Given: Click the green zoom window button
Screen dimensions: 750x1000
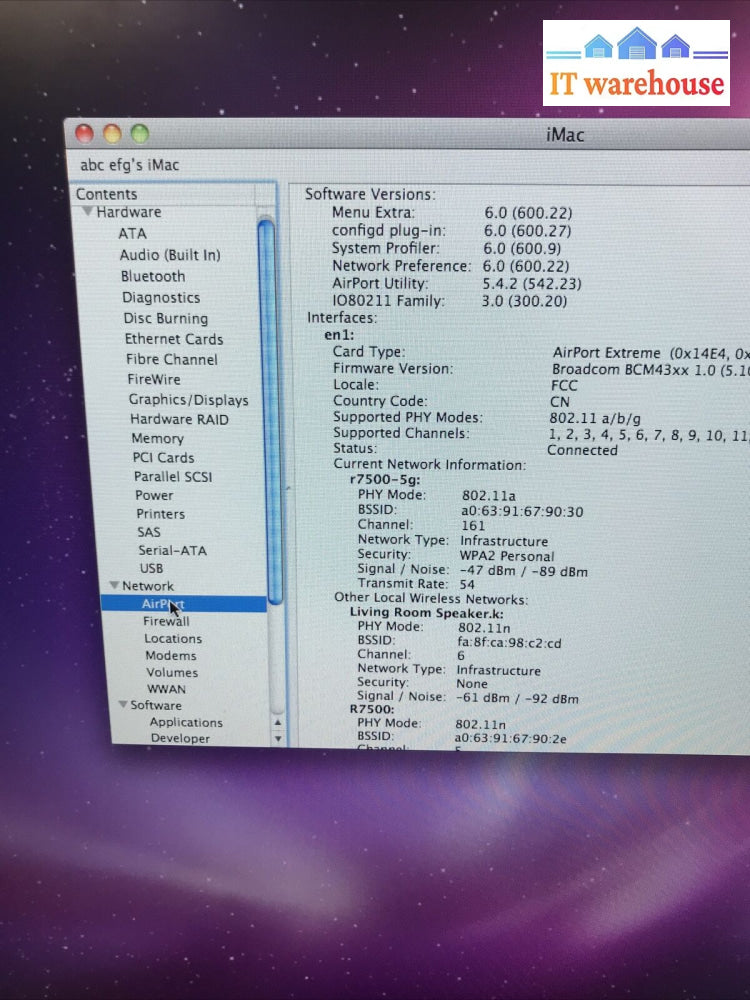Looking at the screenshot, I should [x=139, y=133].
